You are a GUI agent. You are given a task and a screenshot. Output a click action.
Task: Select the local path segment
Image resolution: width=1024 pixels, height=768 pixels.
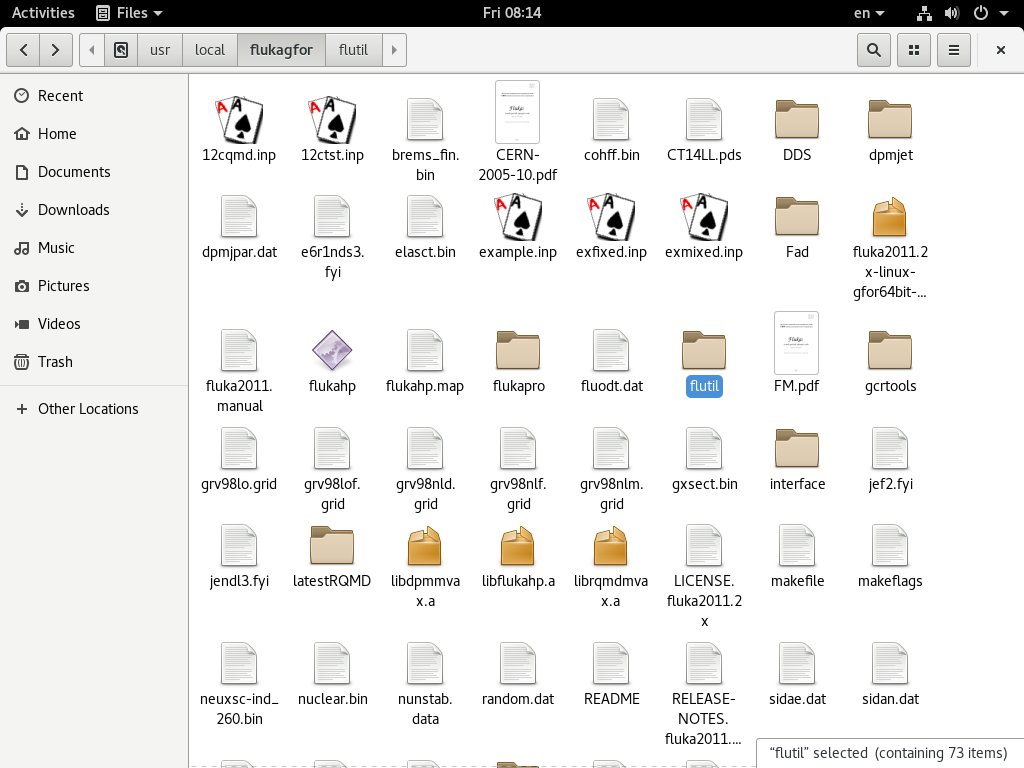click(210, 50)
